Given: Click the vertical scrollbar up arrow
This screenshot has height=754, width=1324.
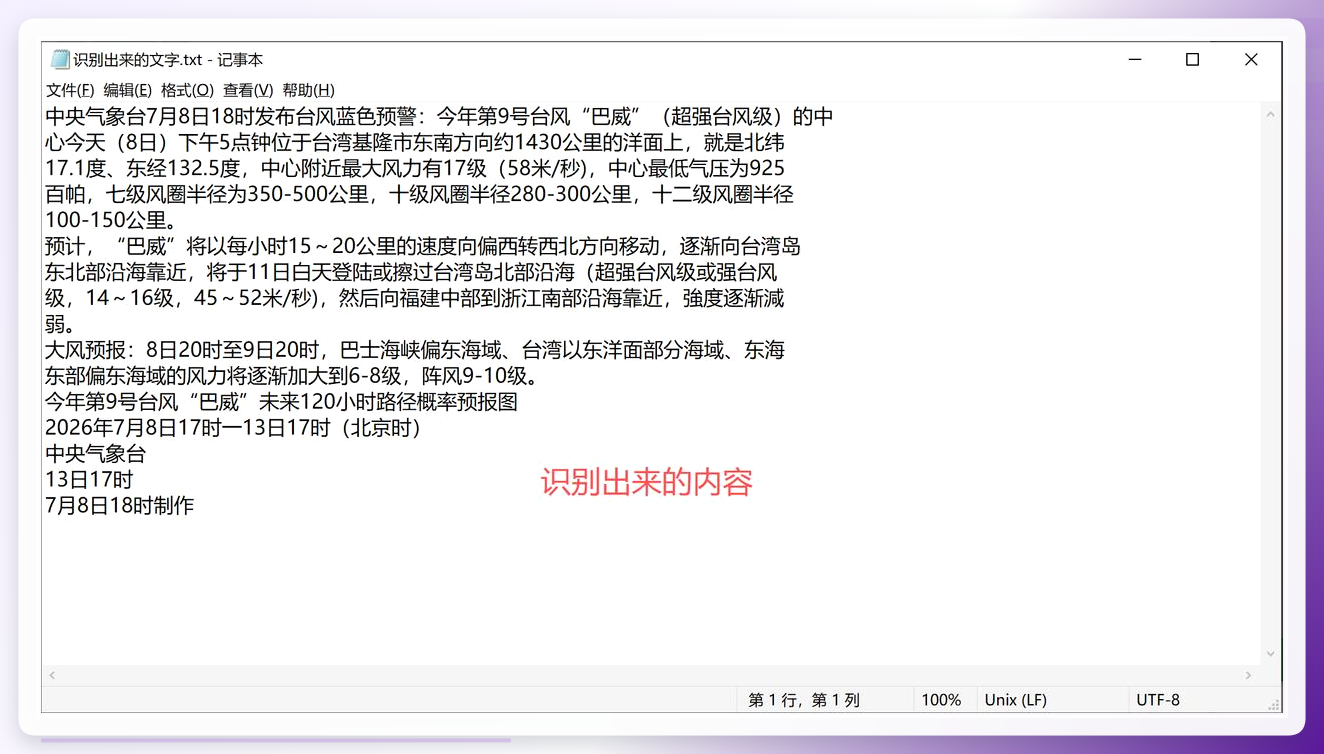Looking at the screenshot, I should tap(1271, 114).
